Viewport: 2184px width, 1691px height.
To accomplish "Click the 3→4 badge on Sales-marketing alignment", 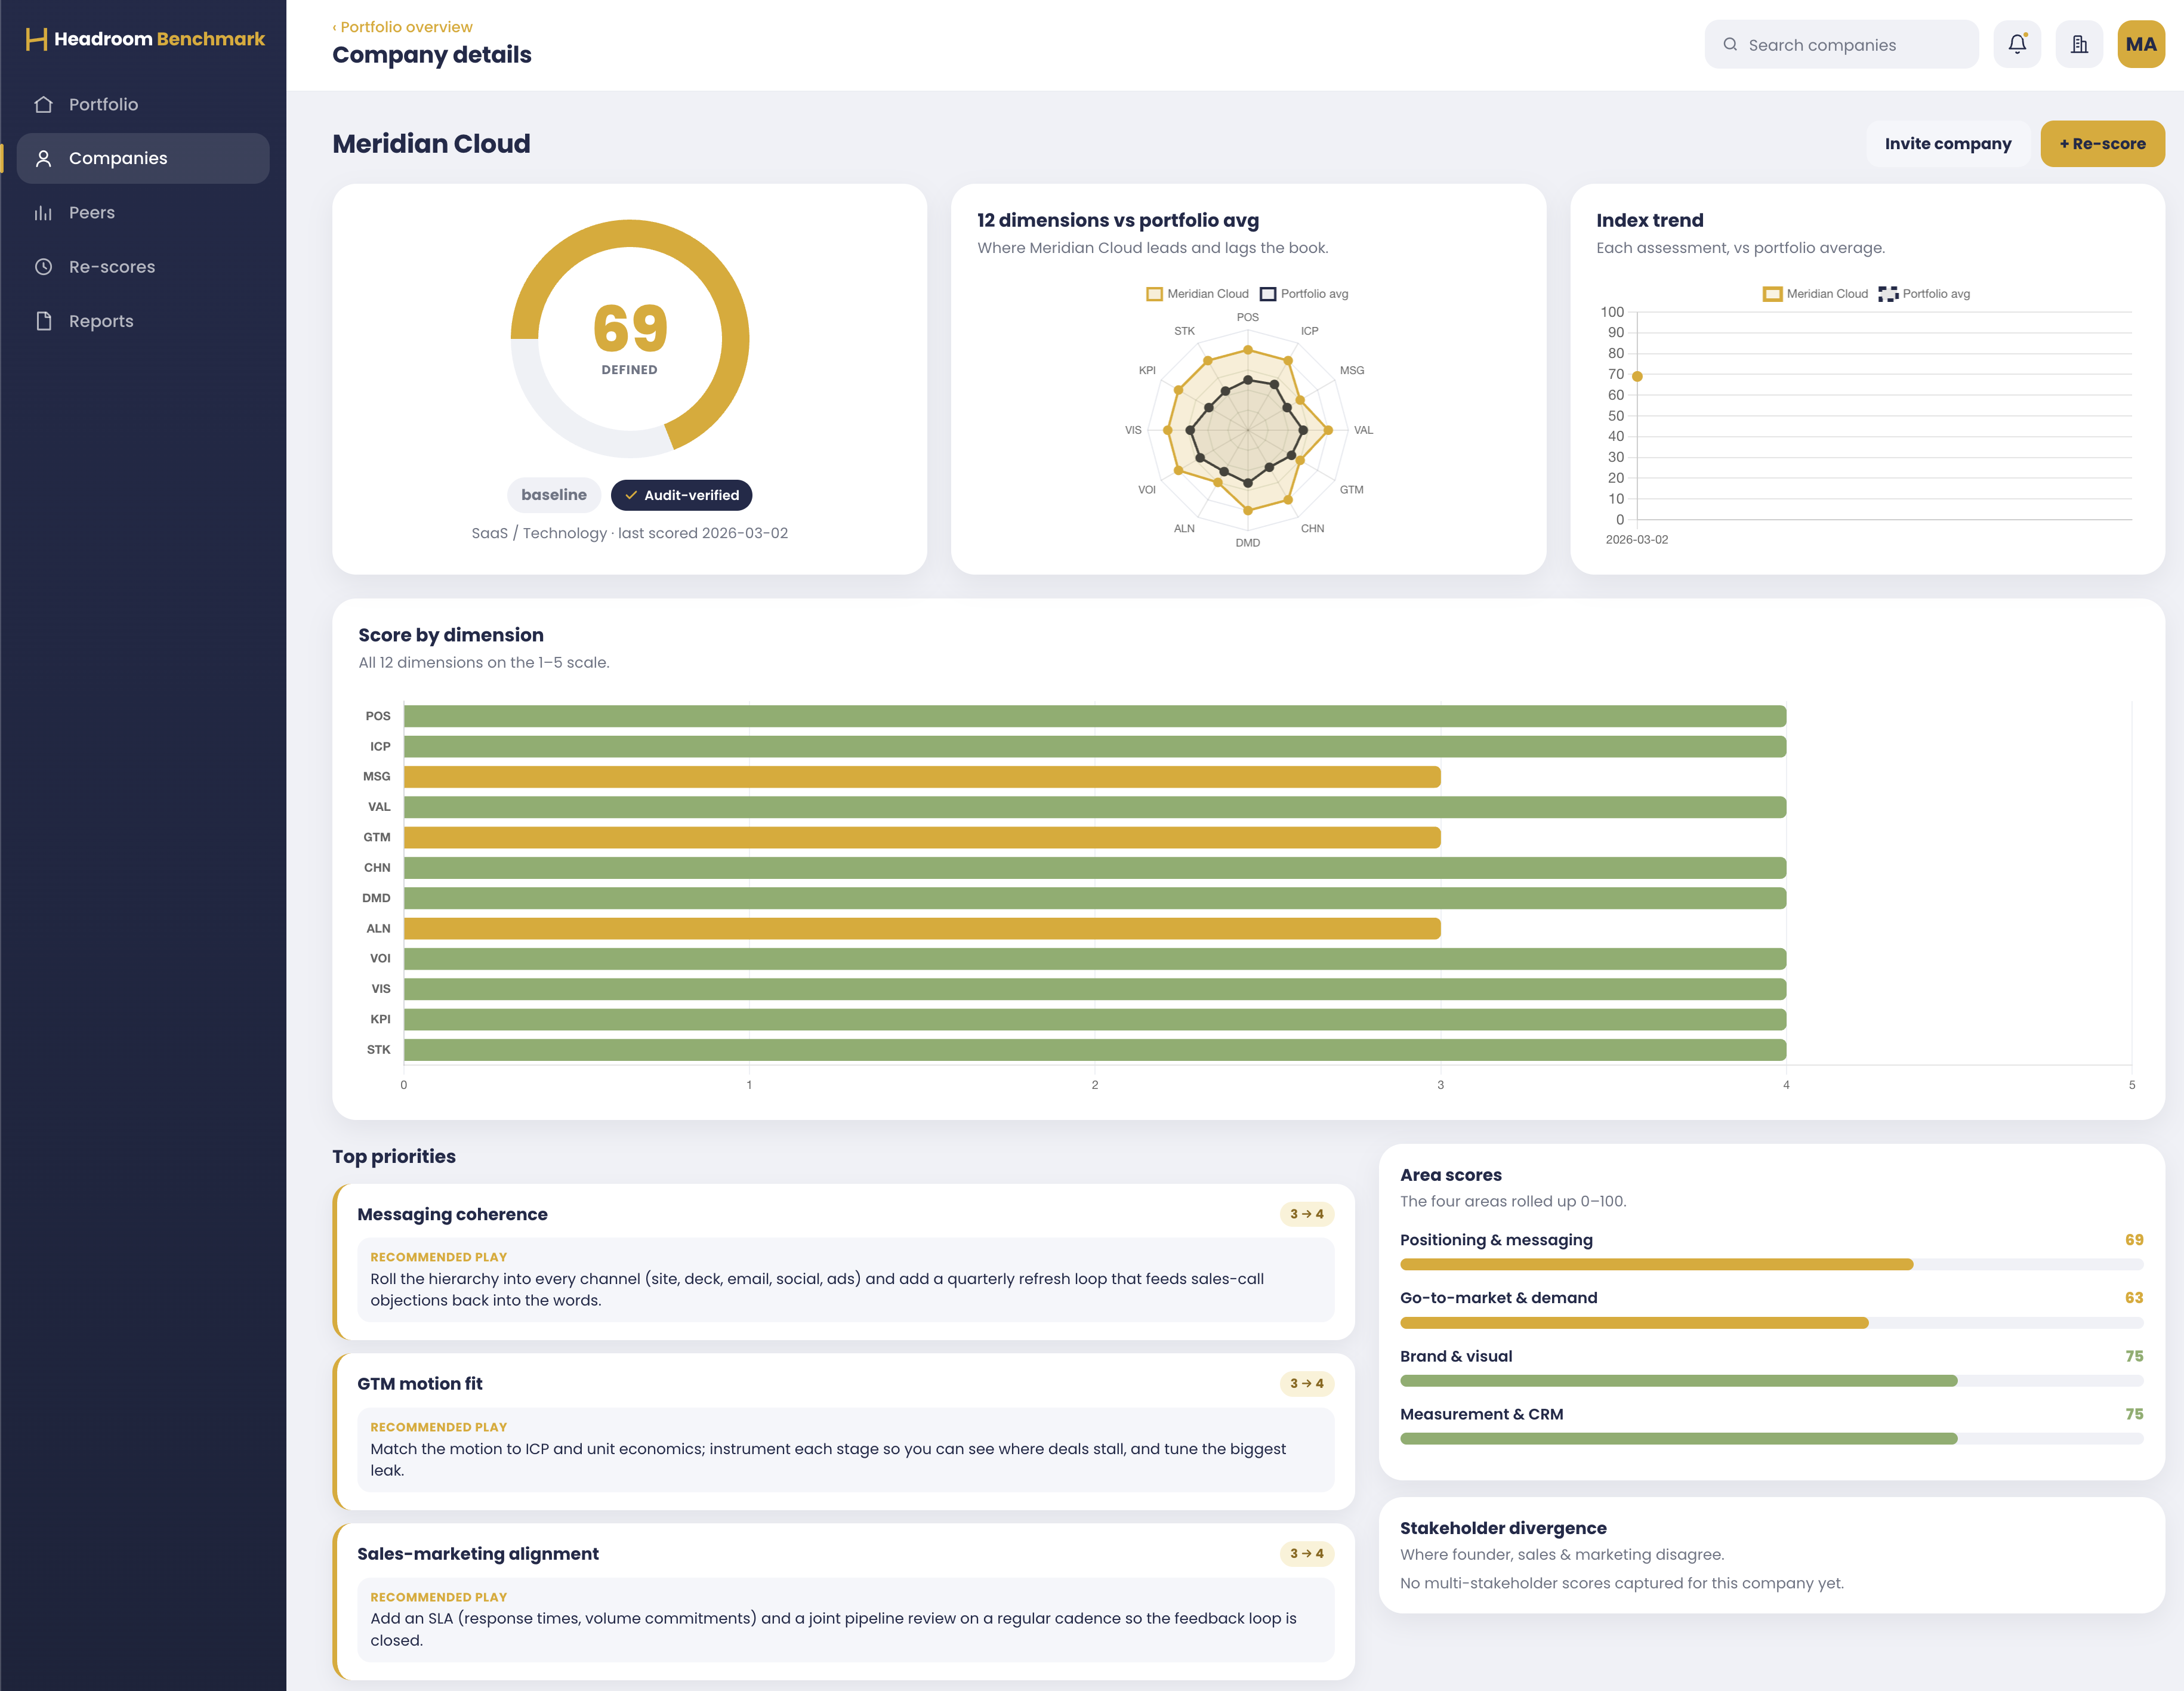I will 1306,1554.
